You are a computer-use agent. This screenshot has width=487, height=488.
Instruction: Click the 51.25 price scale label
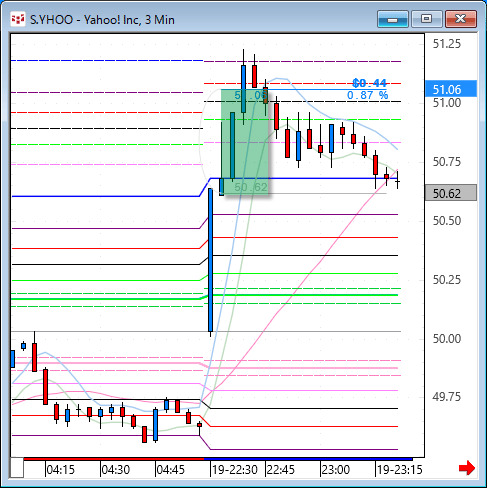447,44
